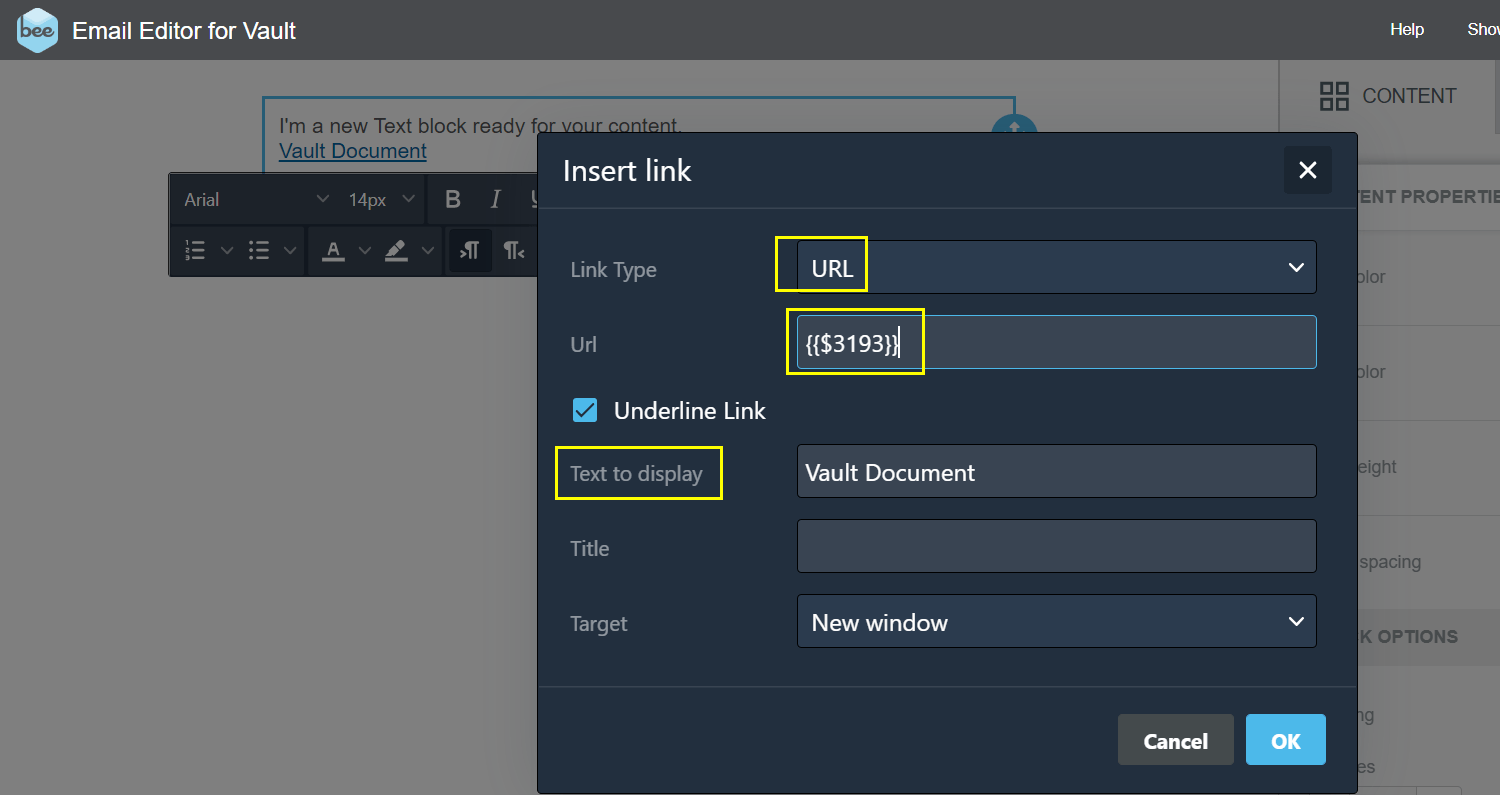
Task: Open the Link Type dropdown
Action: (x=1056, y=267)
